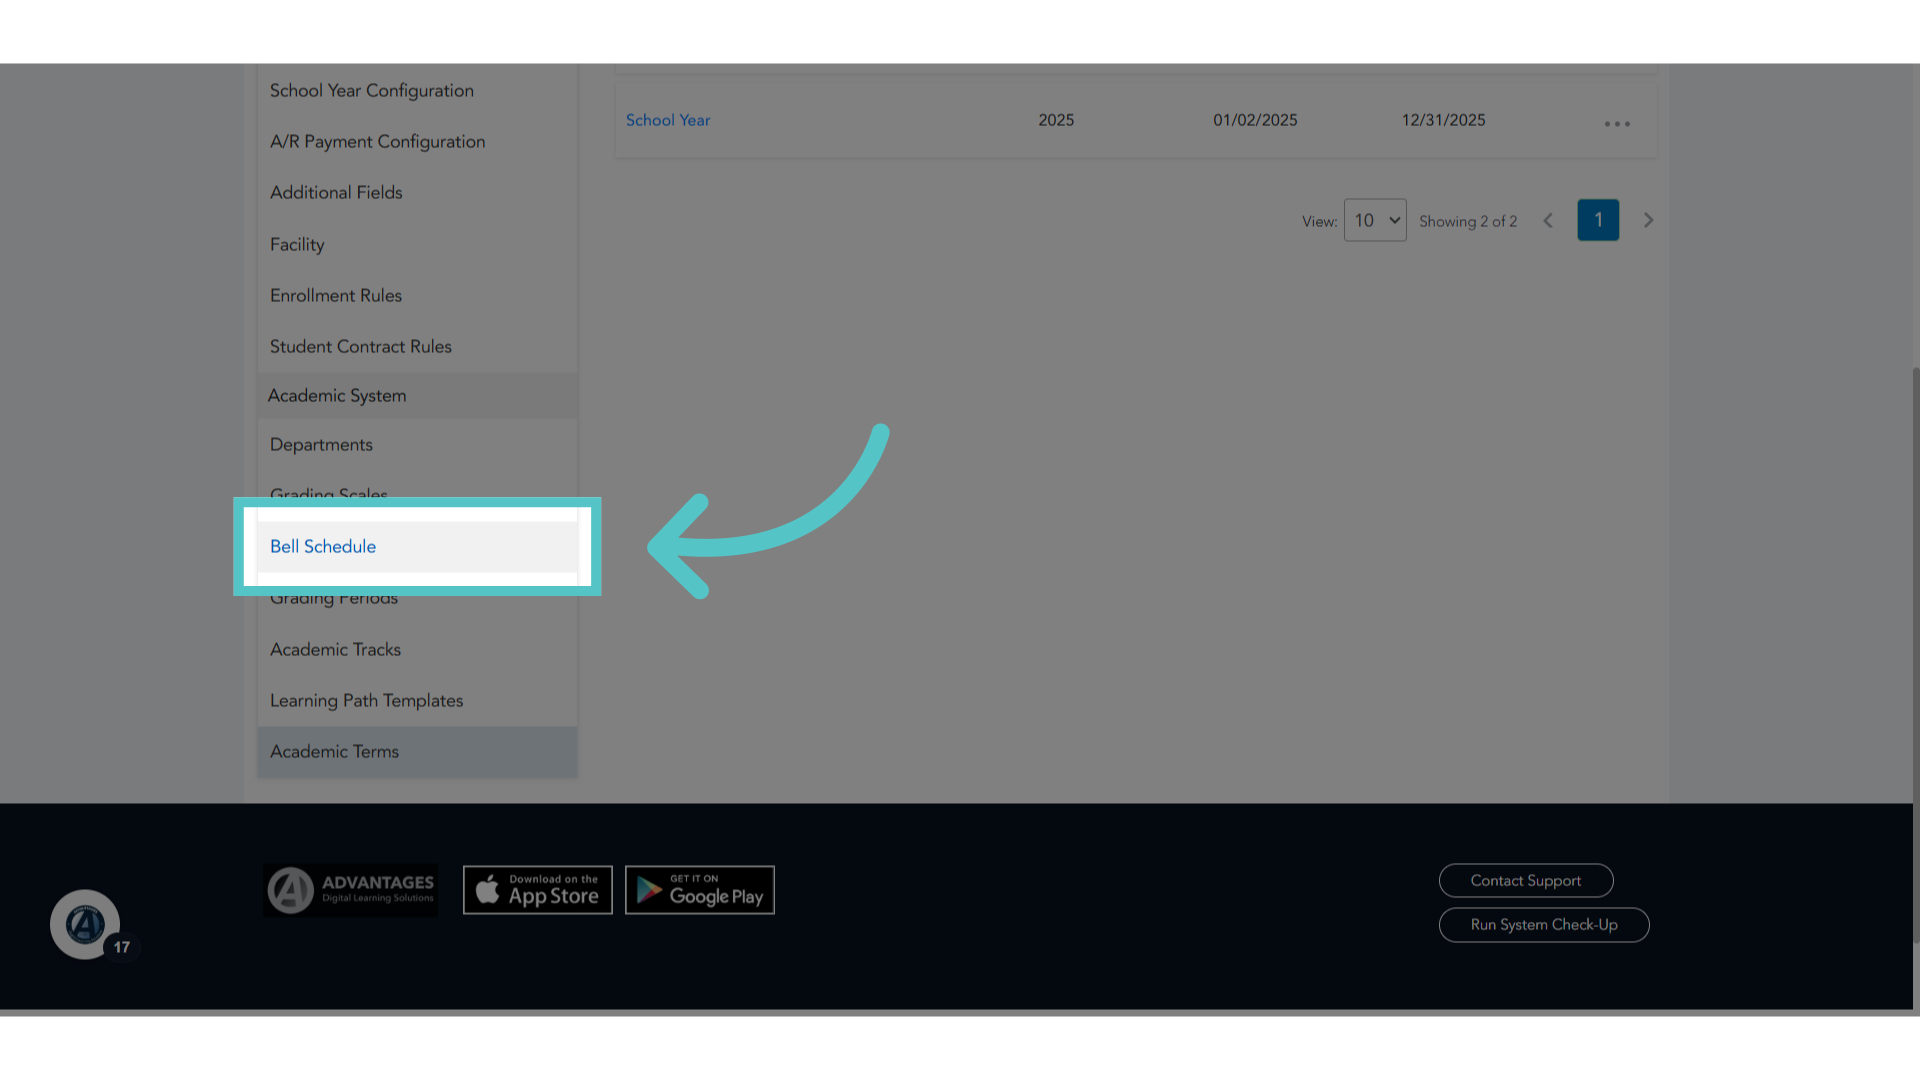The width and height of the screenshot is (1920, 1080).
Task: Select page 1 in pagination
Action: coord(1598,220)
